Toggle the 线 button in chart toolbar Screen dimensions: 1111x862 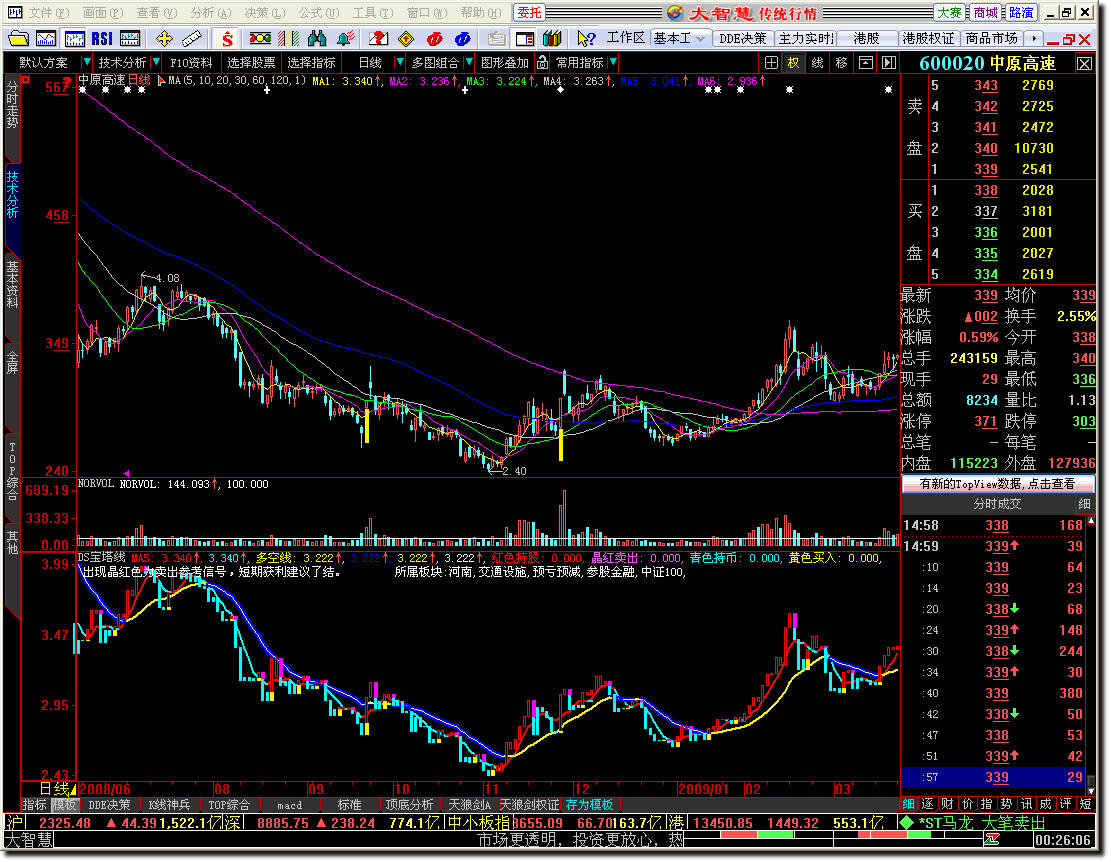(818, 63)
